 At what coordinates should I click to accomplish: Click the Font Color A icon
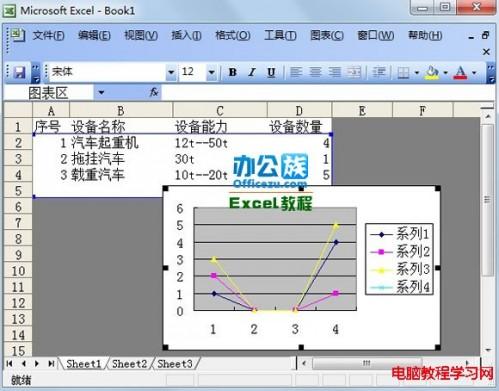(460, 72)
